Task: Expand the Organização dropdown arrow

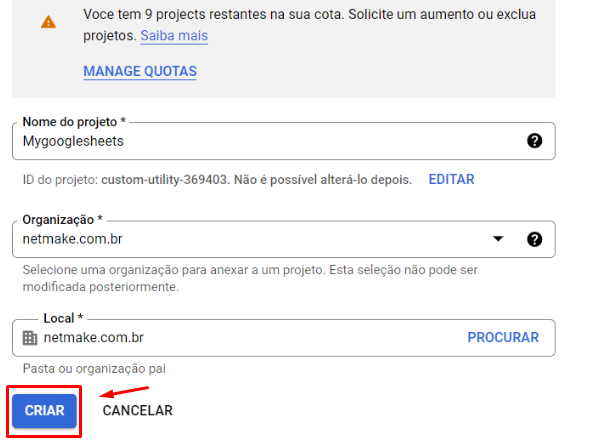Action: pyautogui.click(x=498, y=239)
